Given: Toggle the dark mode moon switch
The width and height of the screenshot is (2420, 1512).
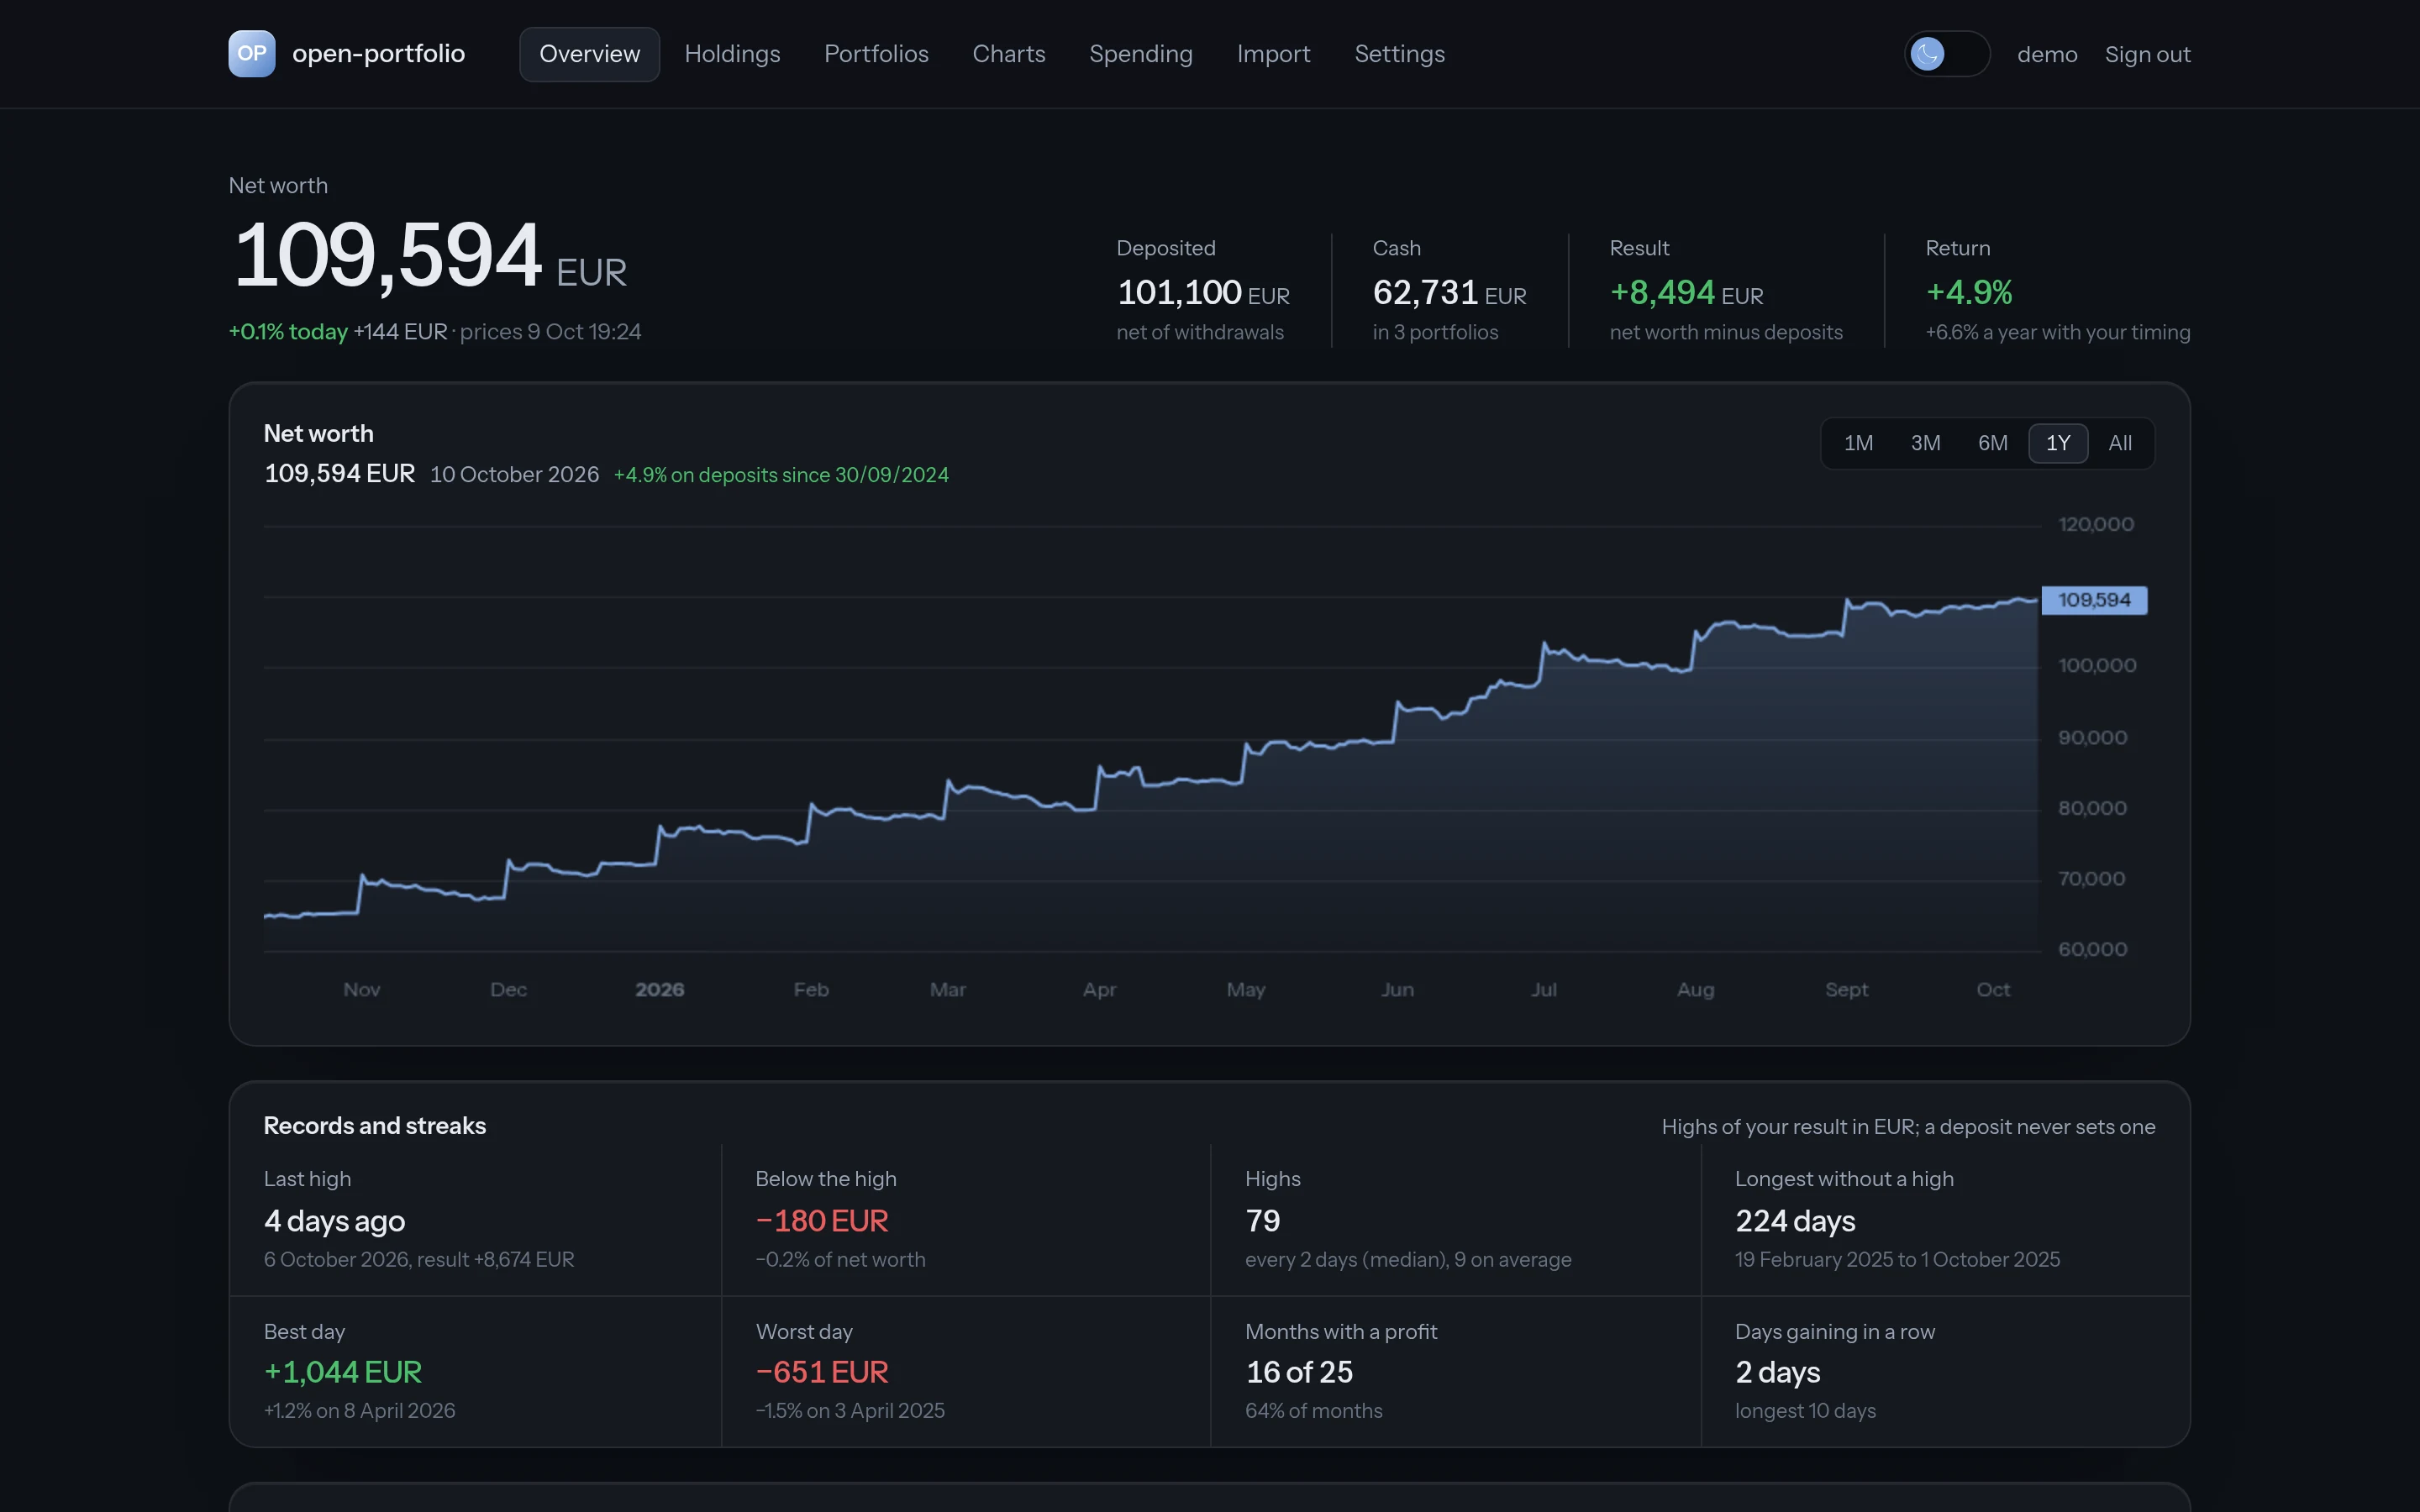Looking at the screenshot, I should pyautogui.click(x=1946, y=54).
